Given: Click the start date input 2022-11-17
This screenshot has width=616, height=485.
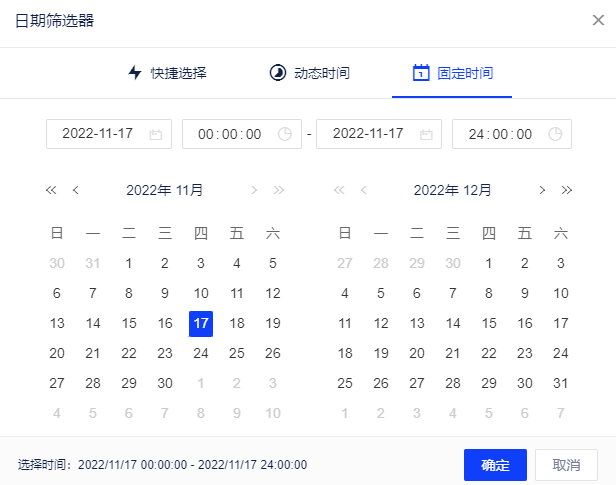Looking at the screenshot, I should 96,134.
